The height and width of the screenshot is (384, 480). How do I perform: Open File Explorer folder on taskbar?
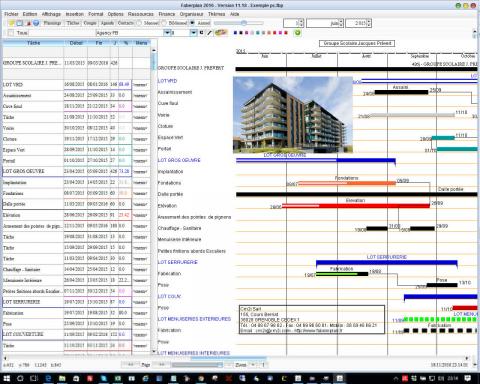coord(62,378)
